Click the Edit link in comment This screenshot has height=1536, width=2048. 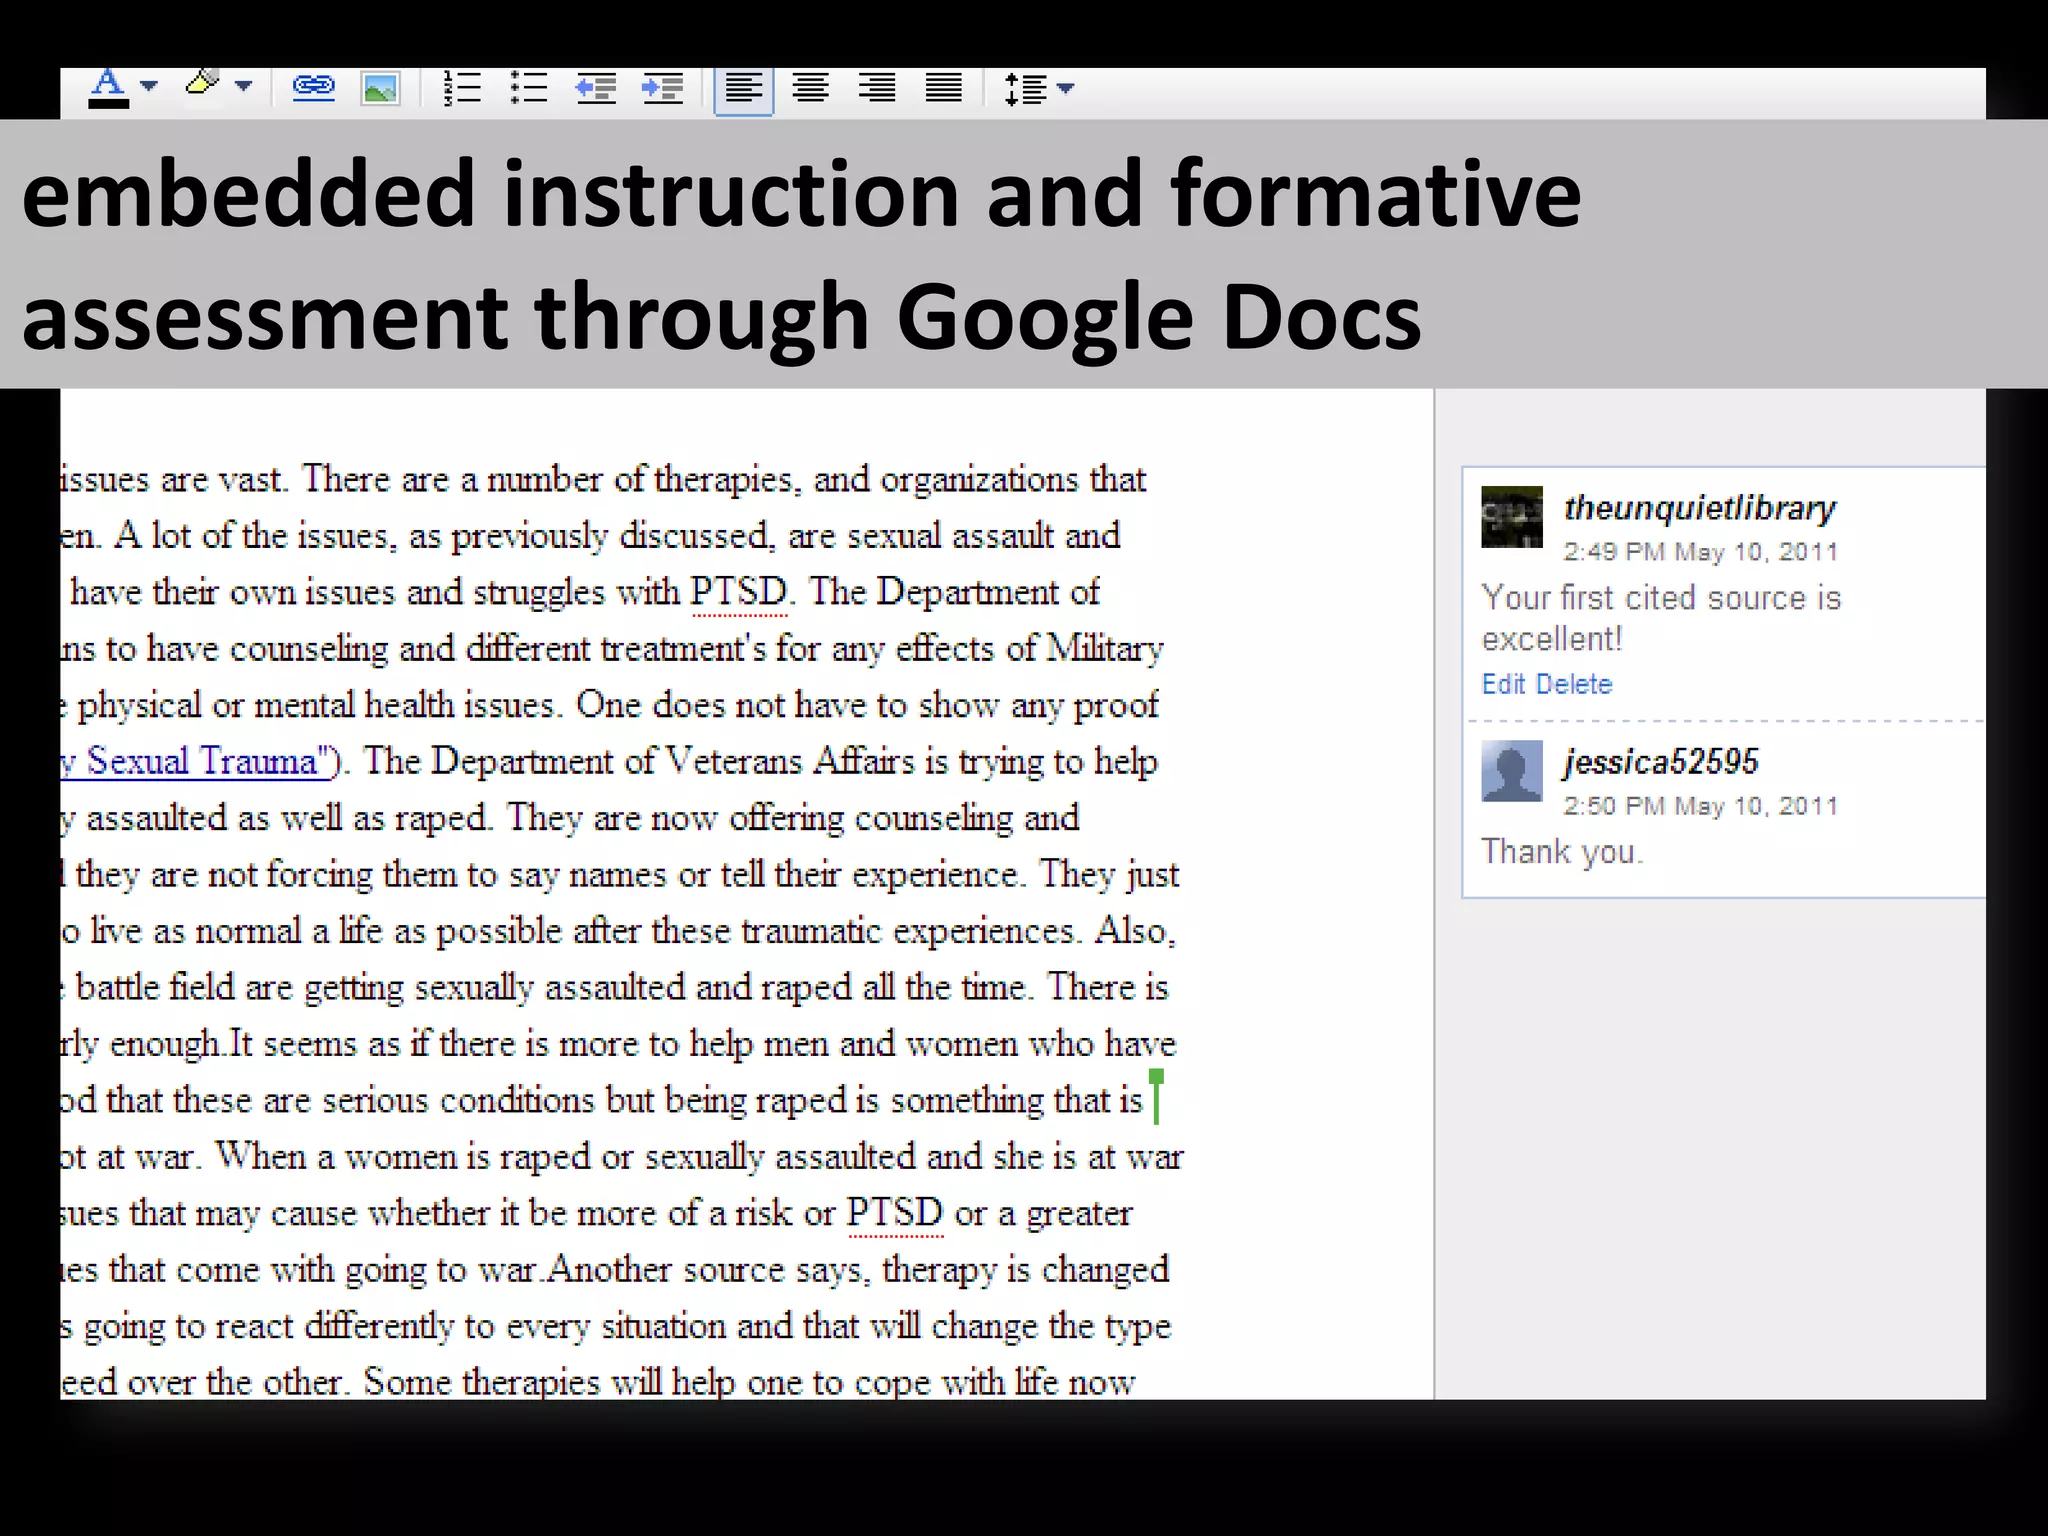tap(1503, 684)
